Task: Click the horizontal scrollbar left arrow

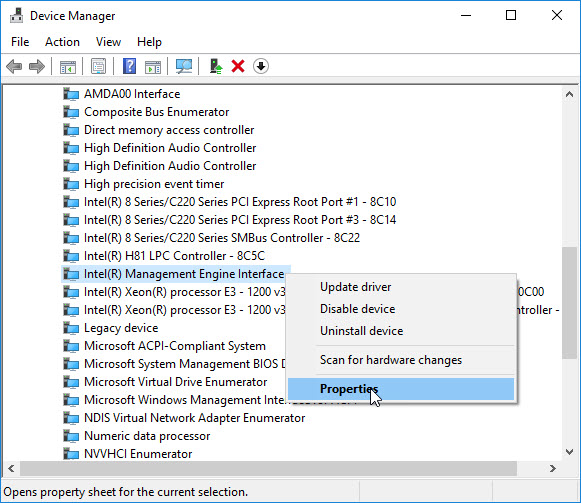Action: [11, 469]
